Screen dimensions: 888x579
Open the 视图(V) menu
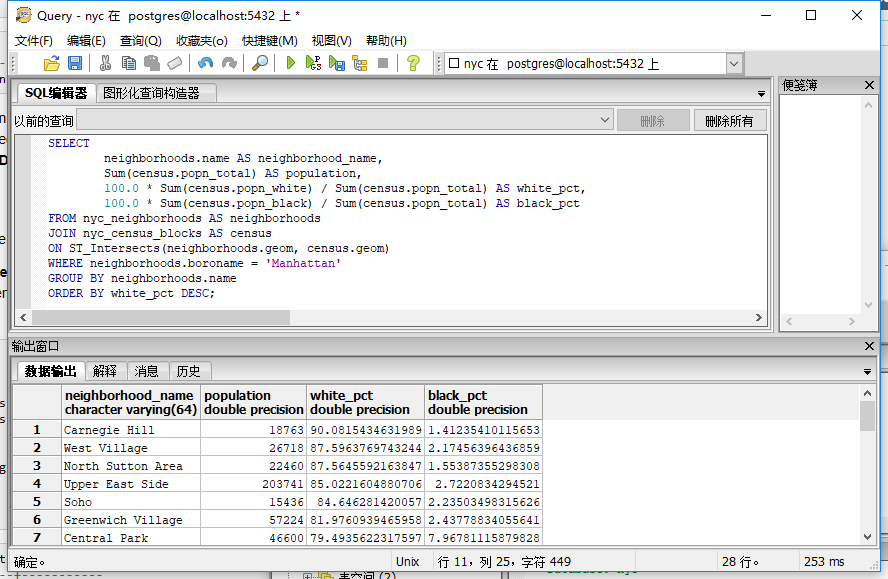click(x=331, y=41)
